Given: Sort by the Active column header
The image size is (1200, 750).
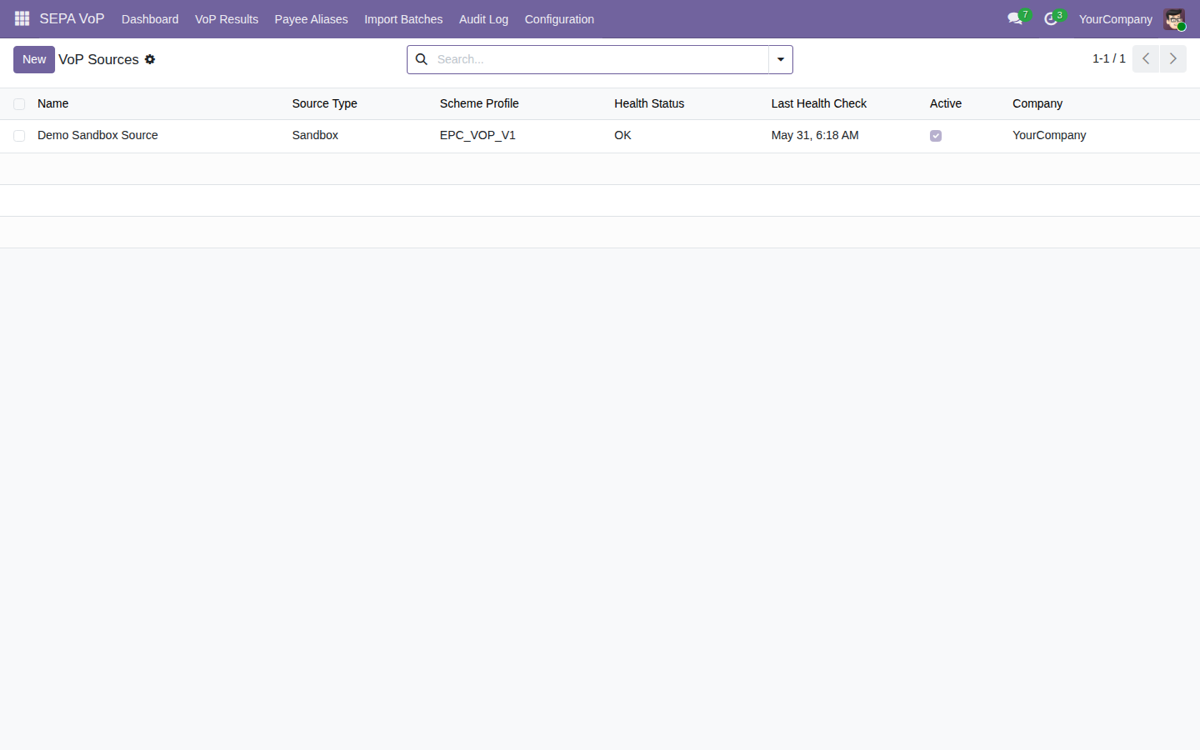Looking at the screenshot, I should tap(946, 104).
